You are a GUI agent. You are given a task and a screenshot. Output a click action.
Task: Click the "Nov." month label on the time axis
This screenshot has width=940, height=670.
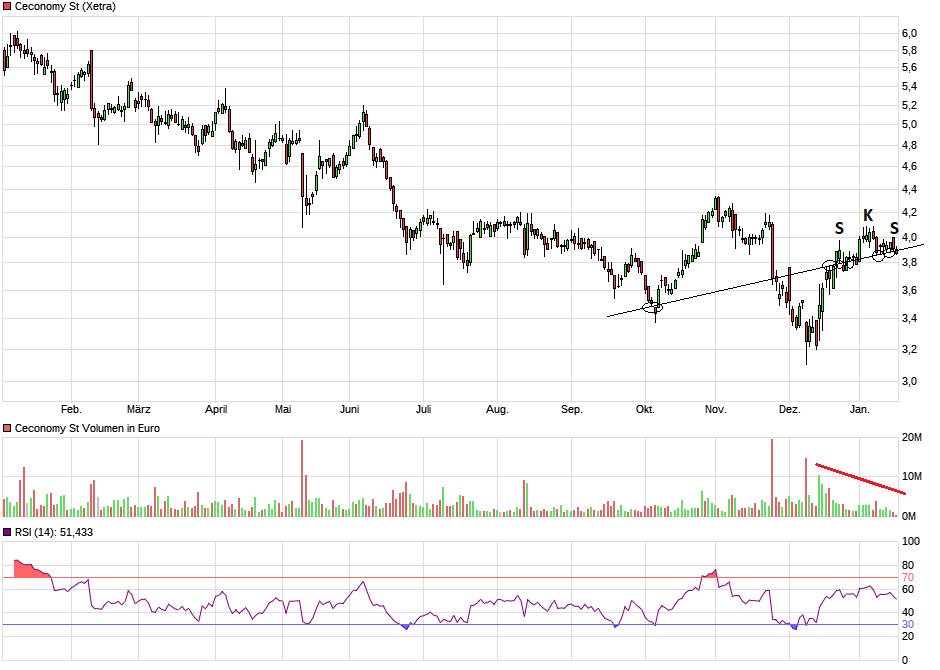click(715, 410)
